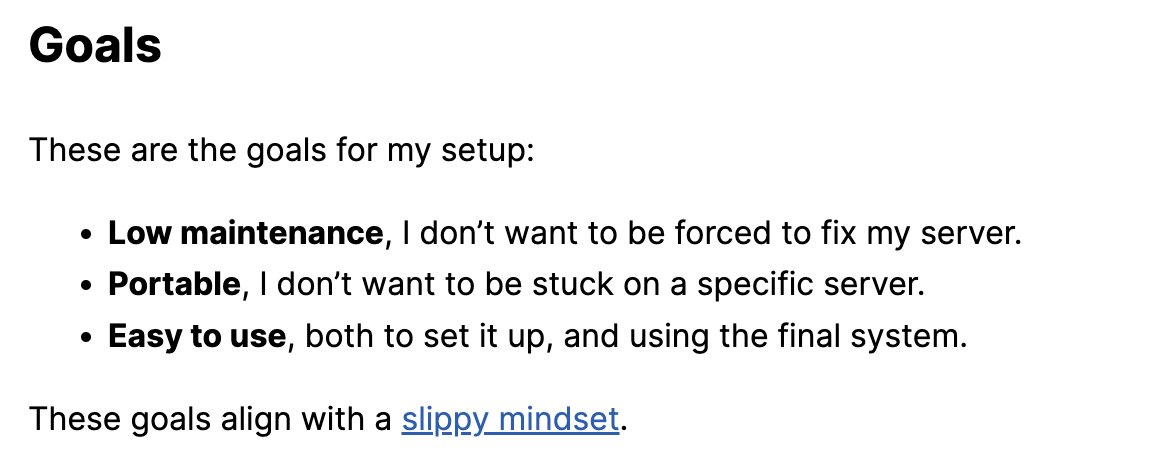Image resolution: width=1150 pixels, height=472 pixels.
Task: Click the bold Low maintenance text
Action: (x=245, y=233)
